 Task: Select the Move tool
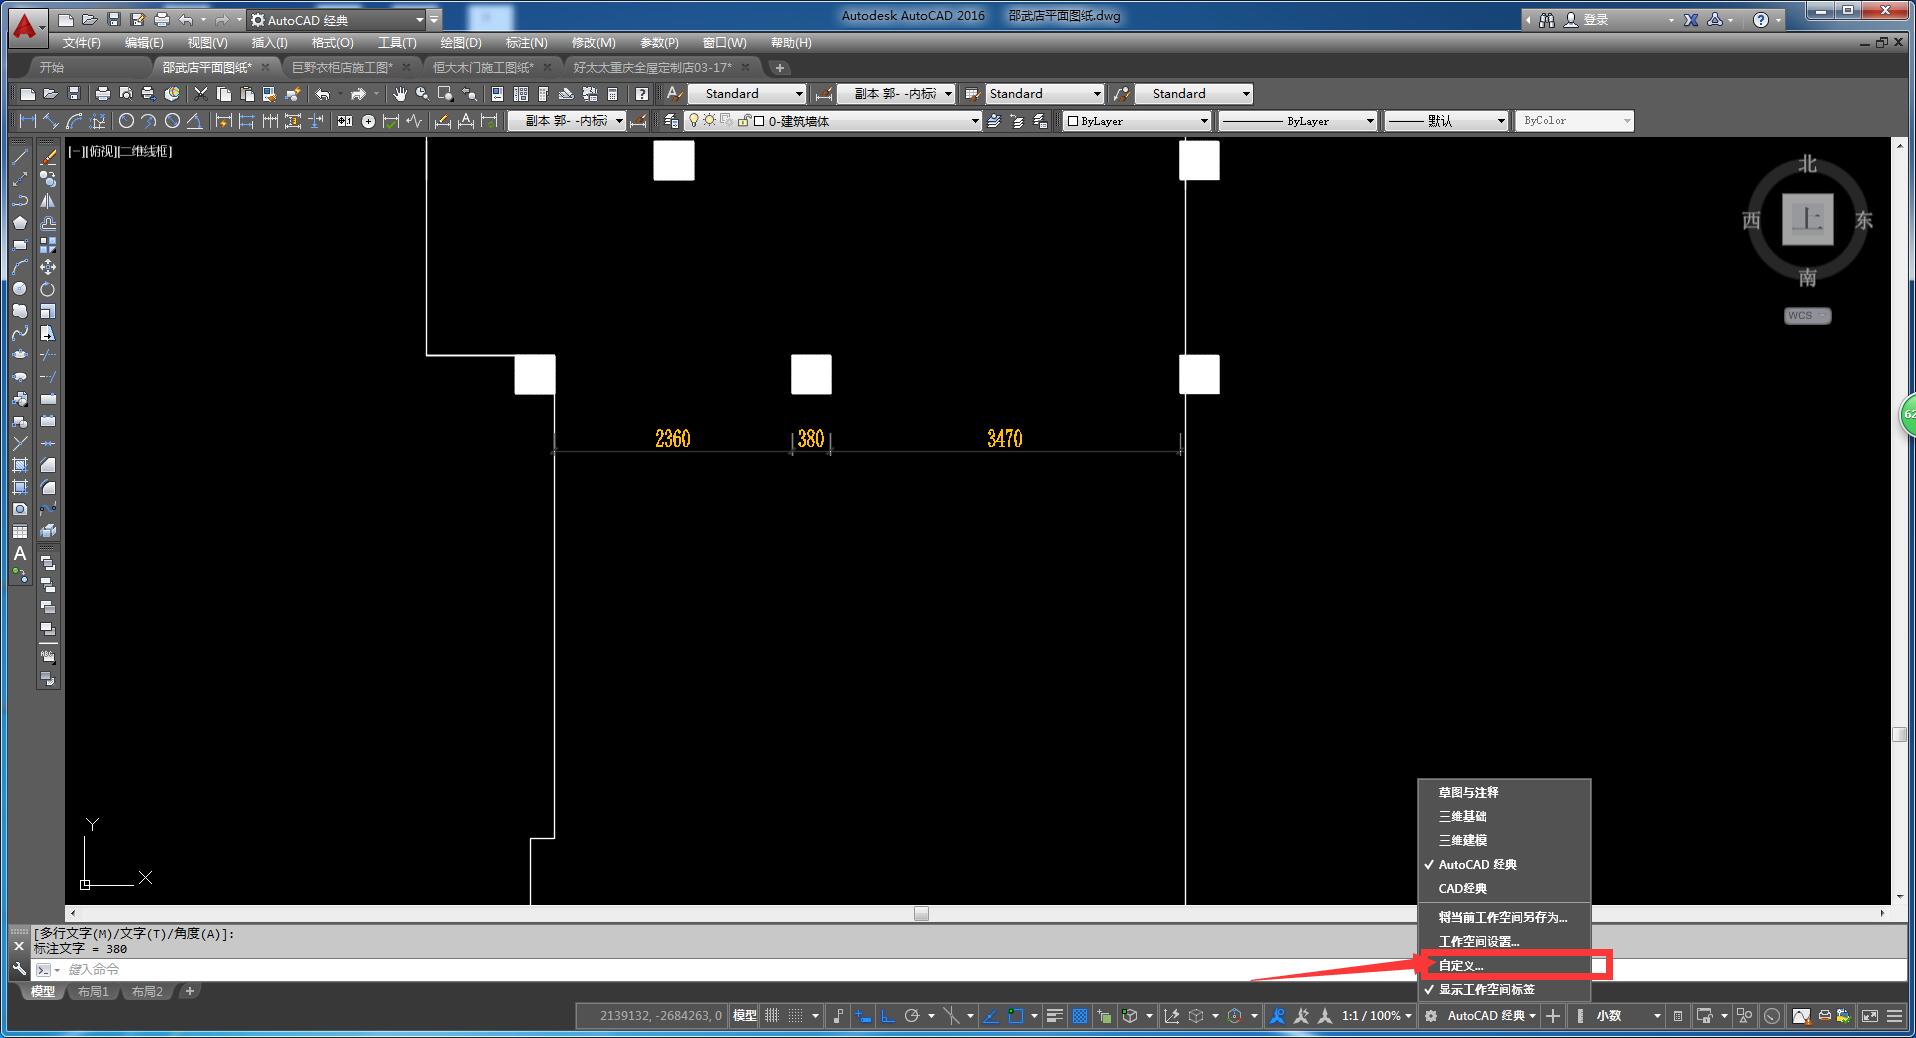pos(47,267)
